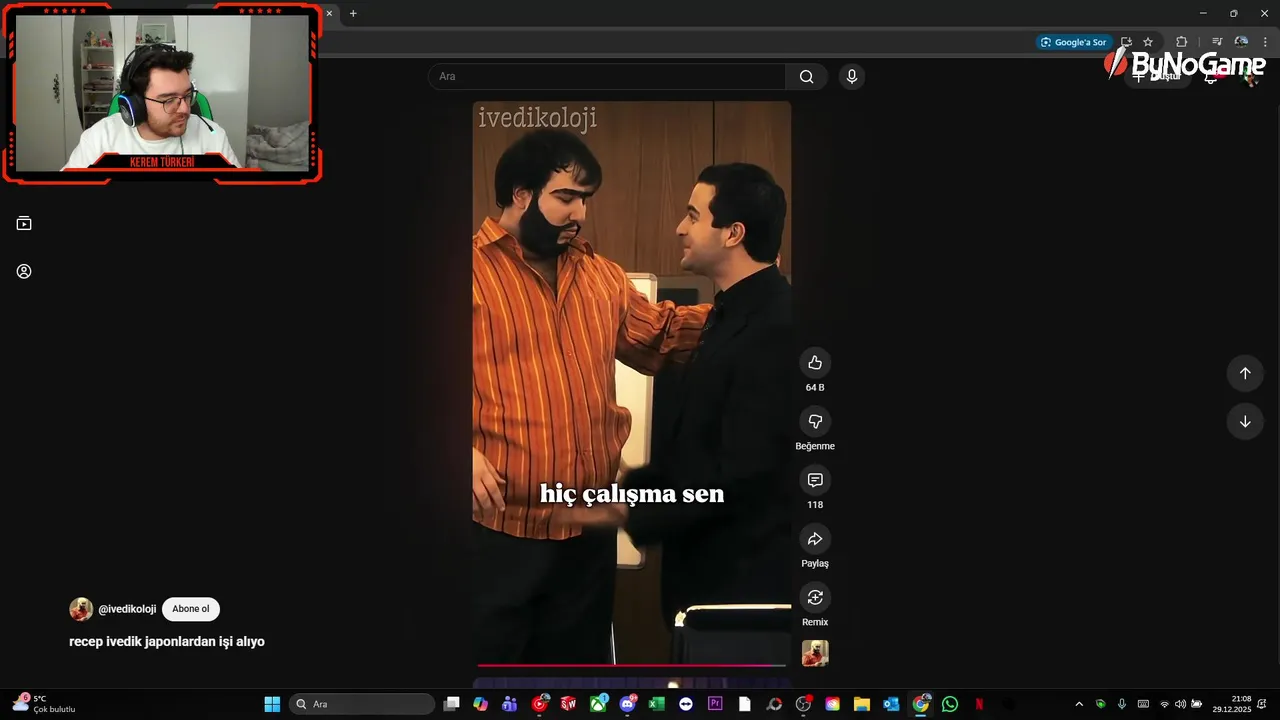Click the tray microphone icon

[x=1122, y=704]
